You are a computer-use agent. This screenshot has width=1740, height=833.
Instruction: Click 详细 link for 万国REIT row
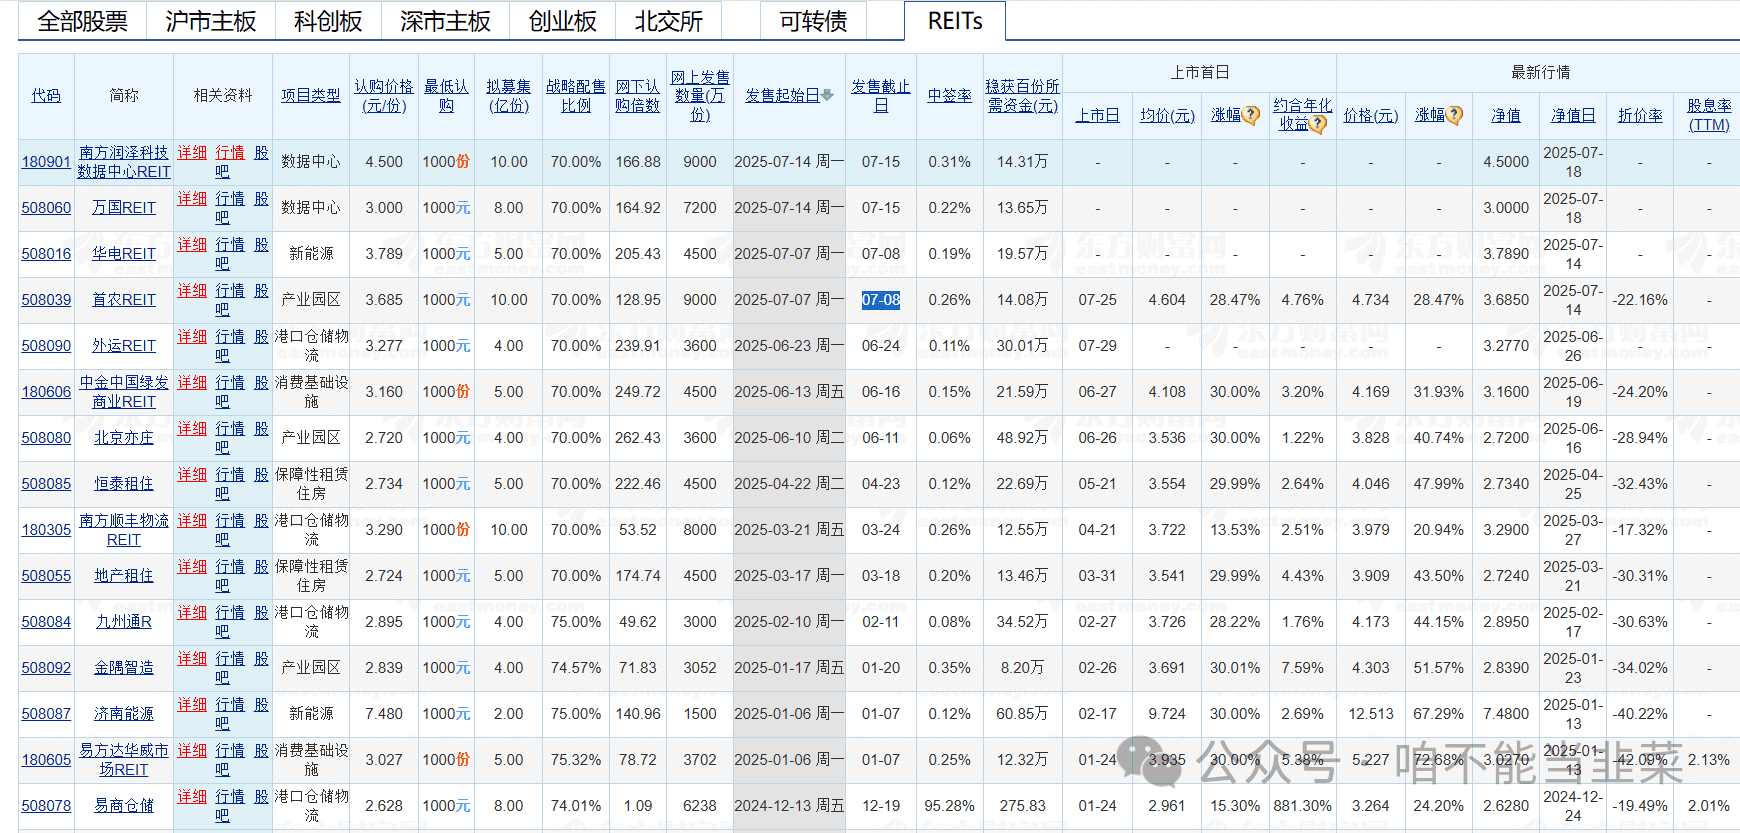[x=192, y=199]
